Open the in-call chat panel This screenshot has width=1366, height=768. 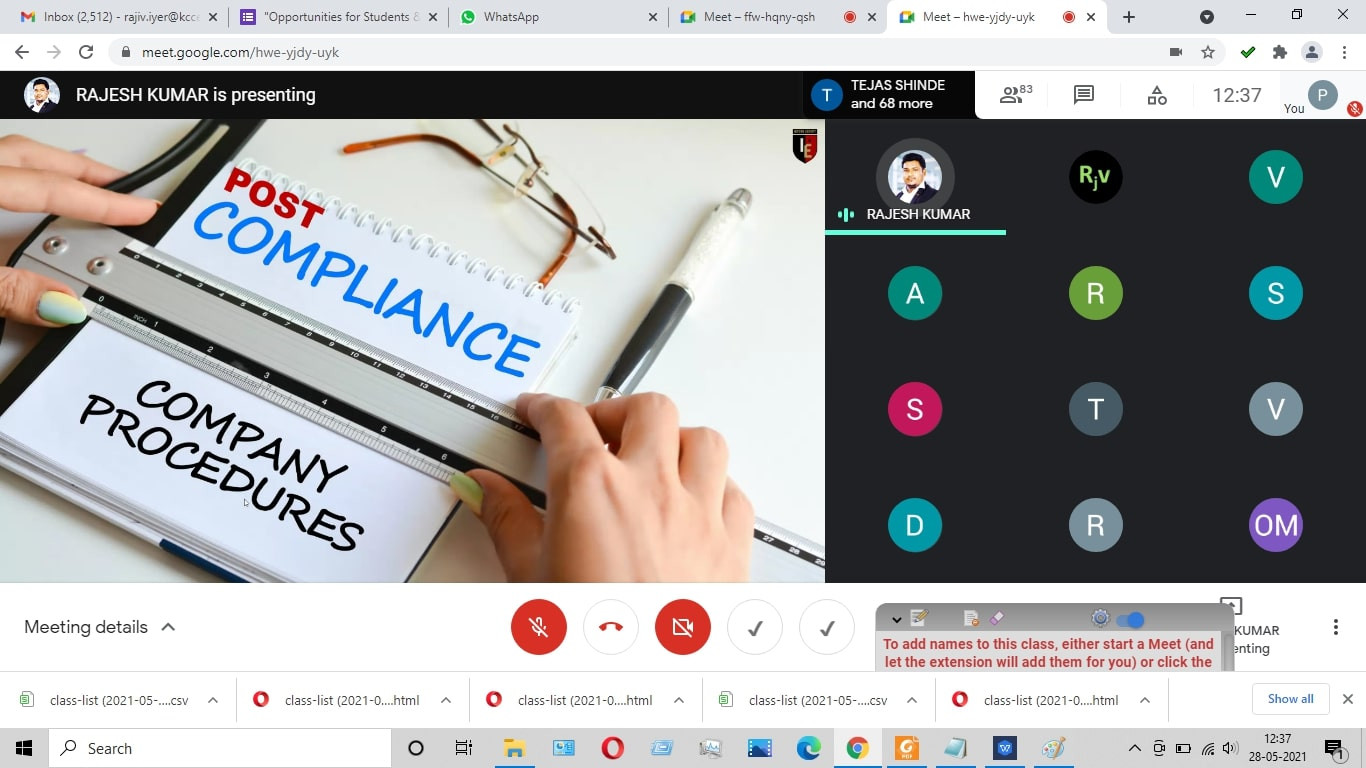point(1083,95)
